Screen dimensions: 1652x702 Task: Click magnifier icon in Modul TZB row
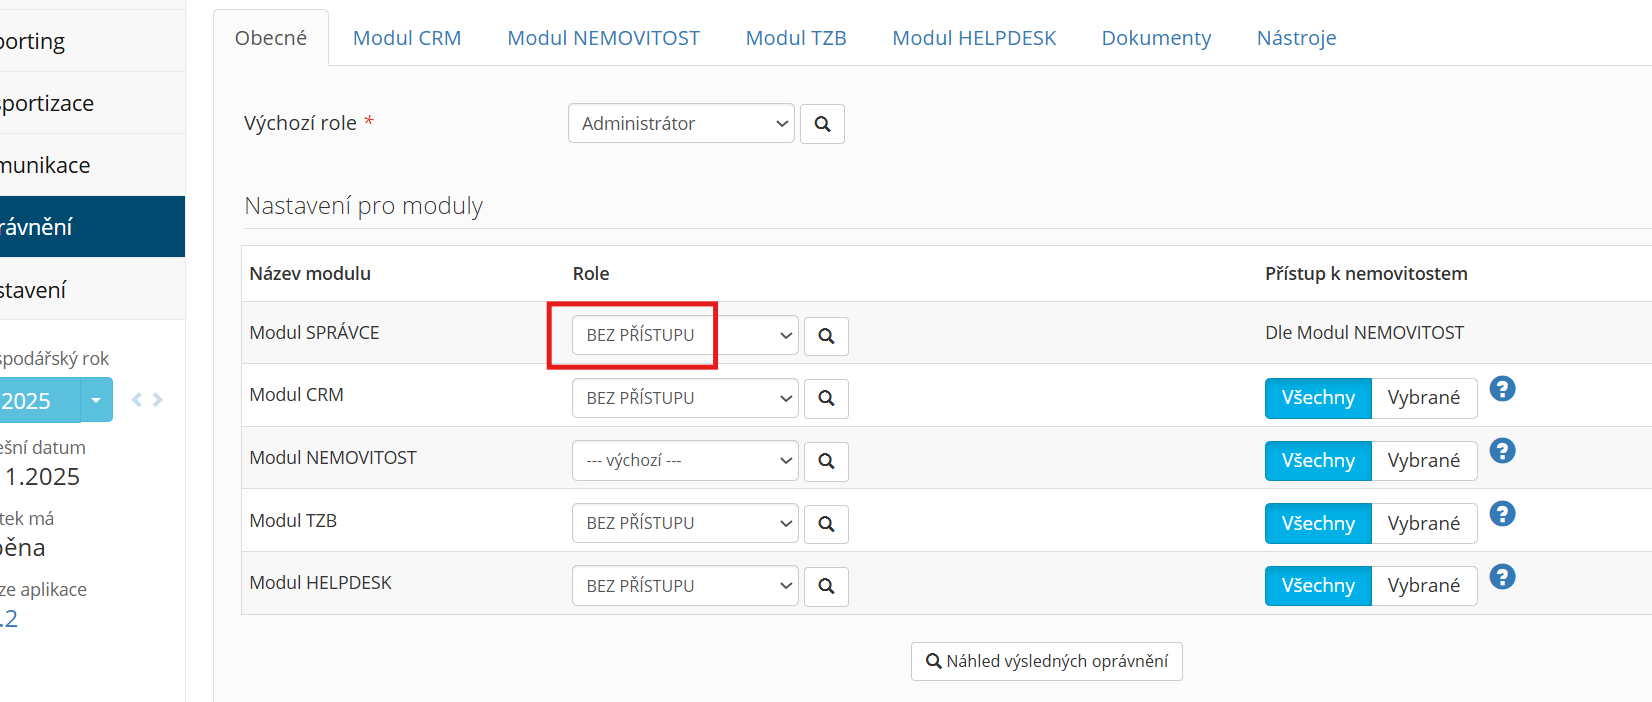pos(826,523)
